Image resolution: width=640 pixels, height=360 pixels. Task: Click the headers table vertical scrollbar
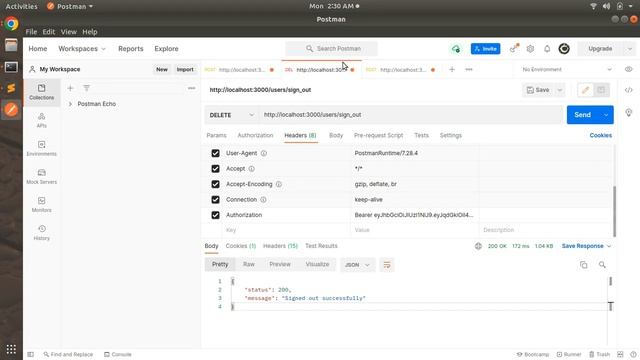pos(614,211)
